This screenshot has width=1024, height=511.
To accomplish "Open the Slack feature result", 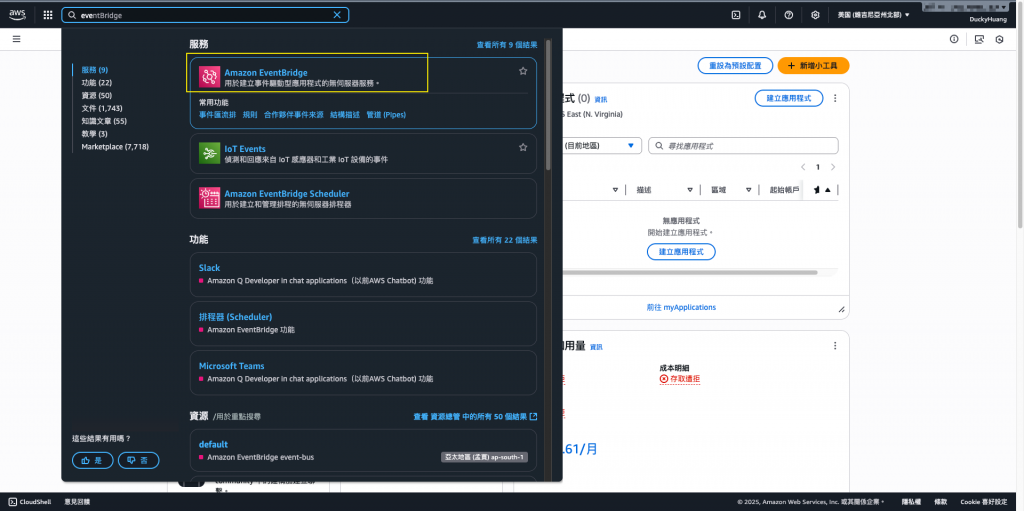I will pyautogui.click(x=210, y=268).
